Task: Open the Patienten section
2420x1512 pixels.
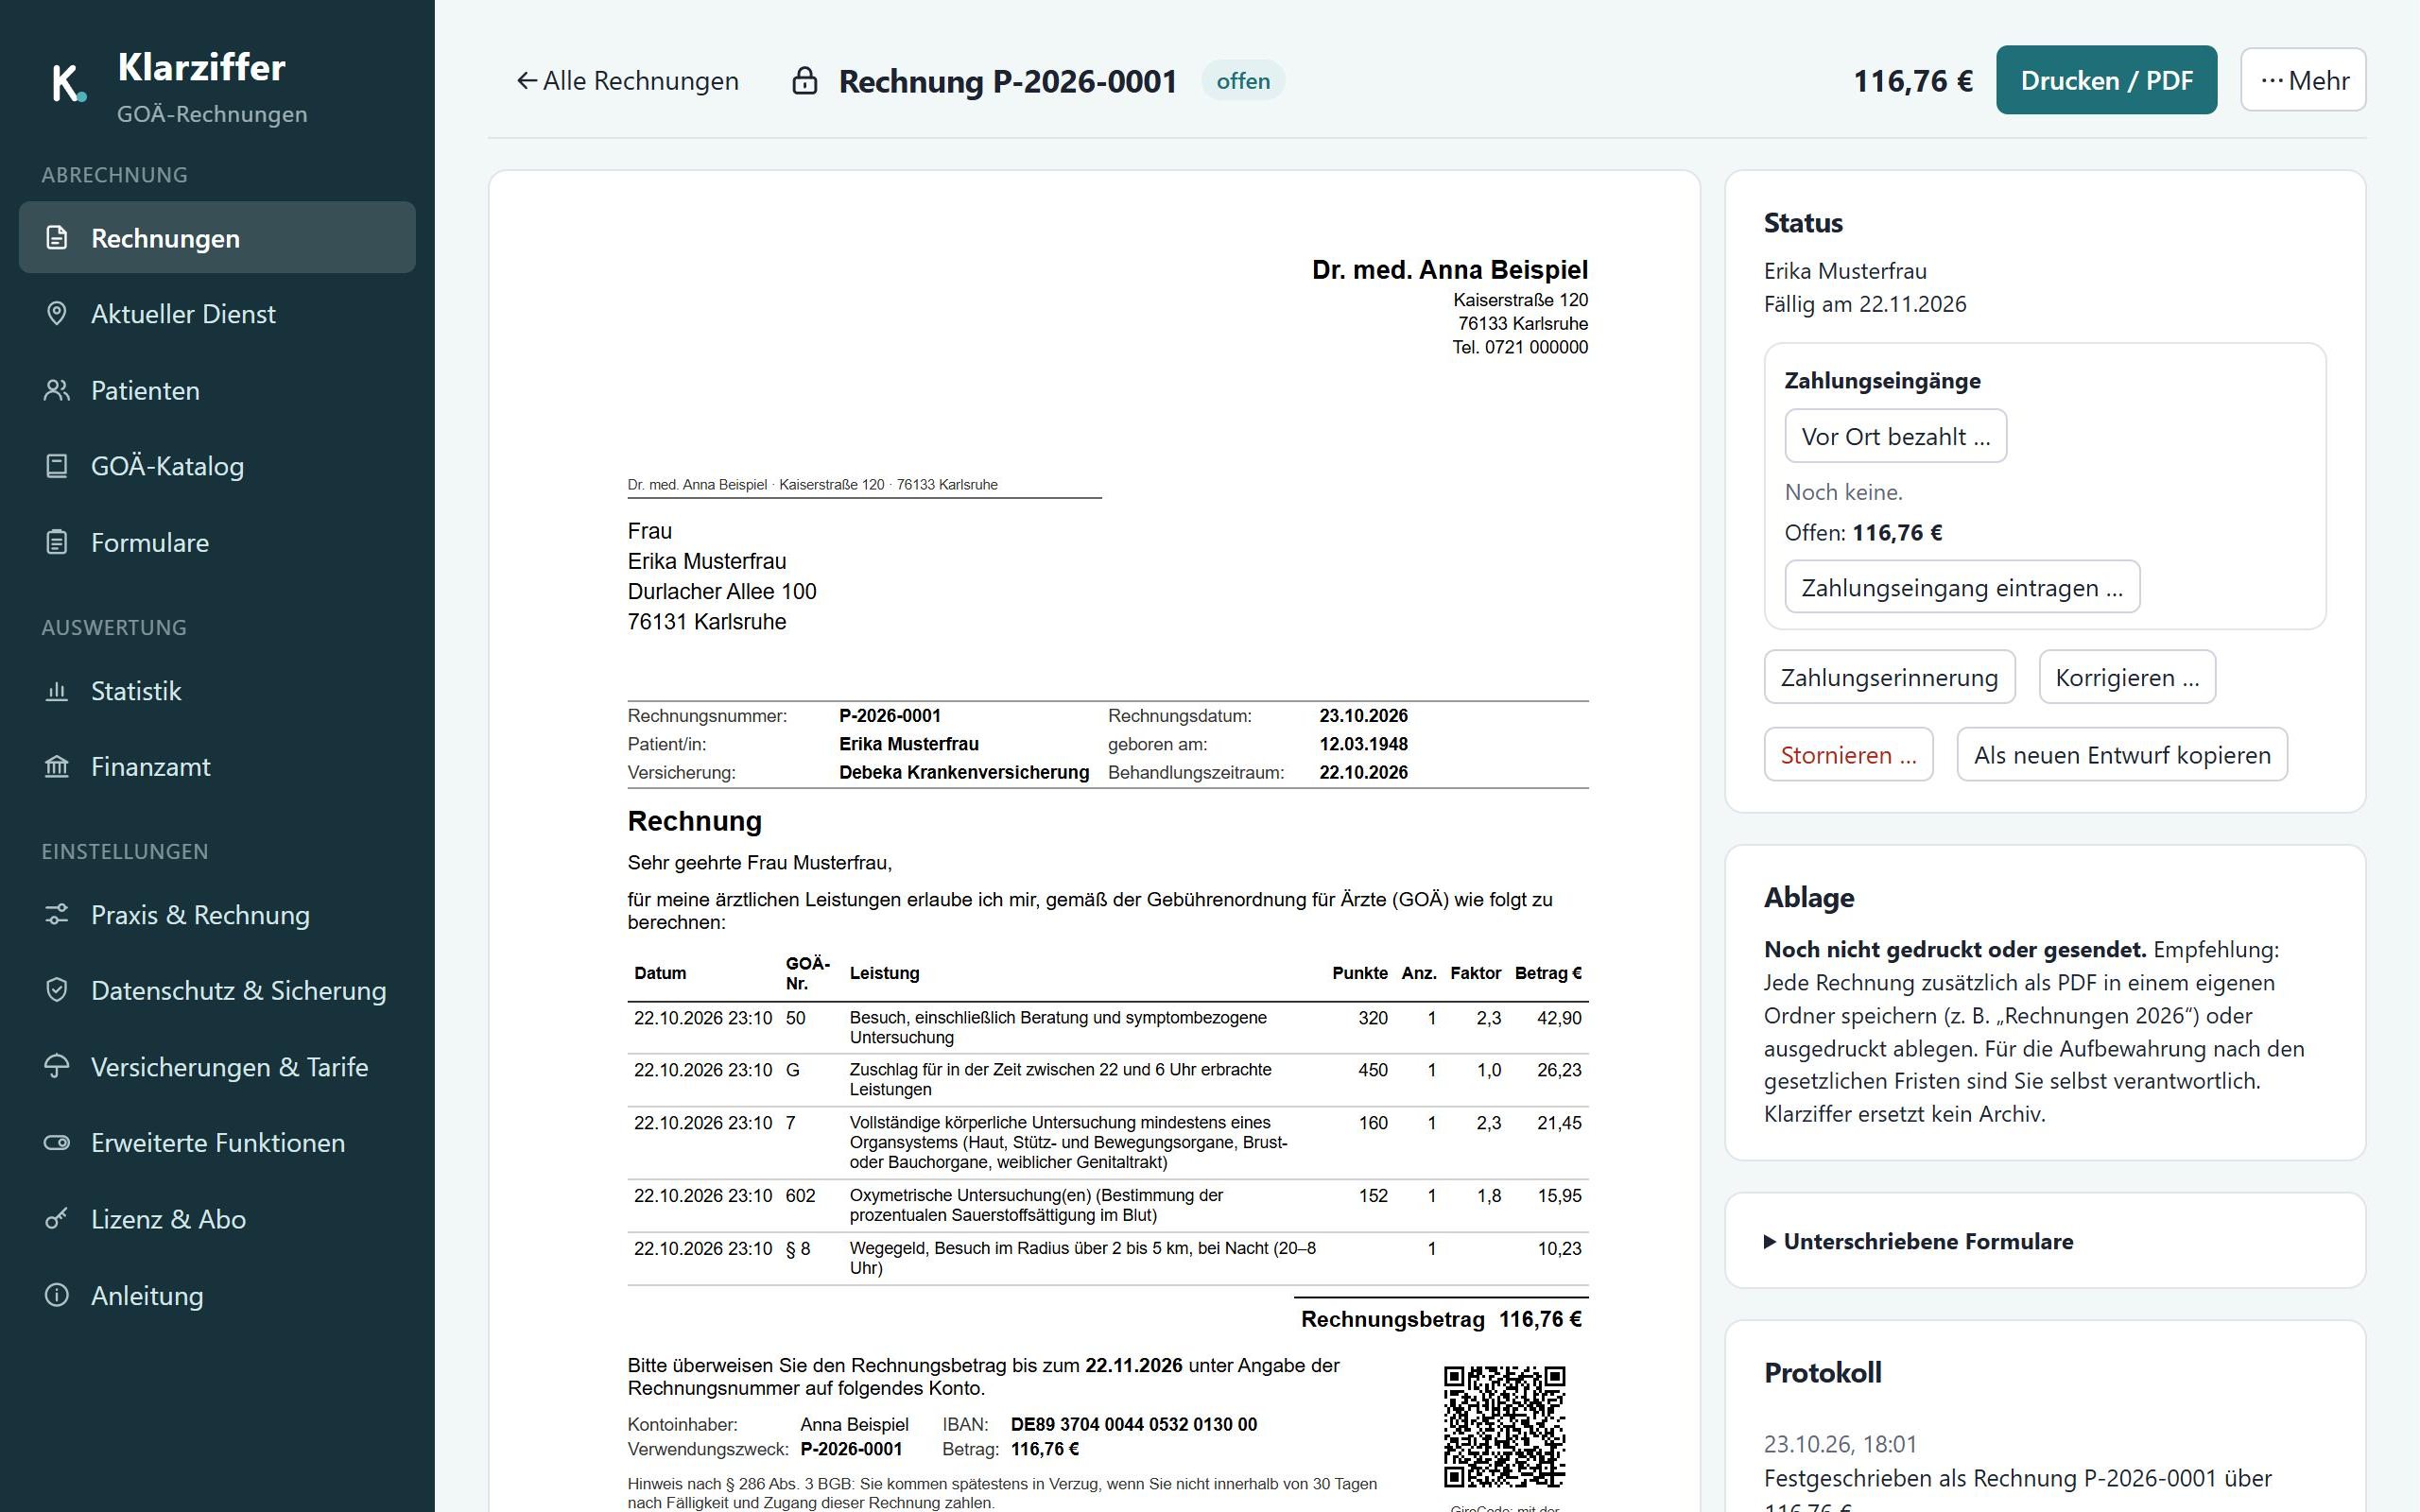Action: pyautogui.click(x=217, y=390)
